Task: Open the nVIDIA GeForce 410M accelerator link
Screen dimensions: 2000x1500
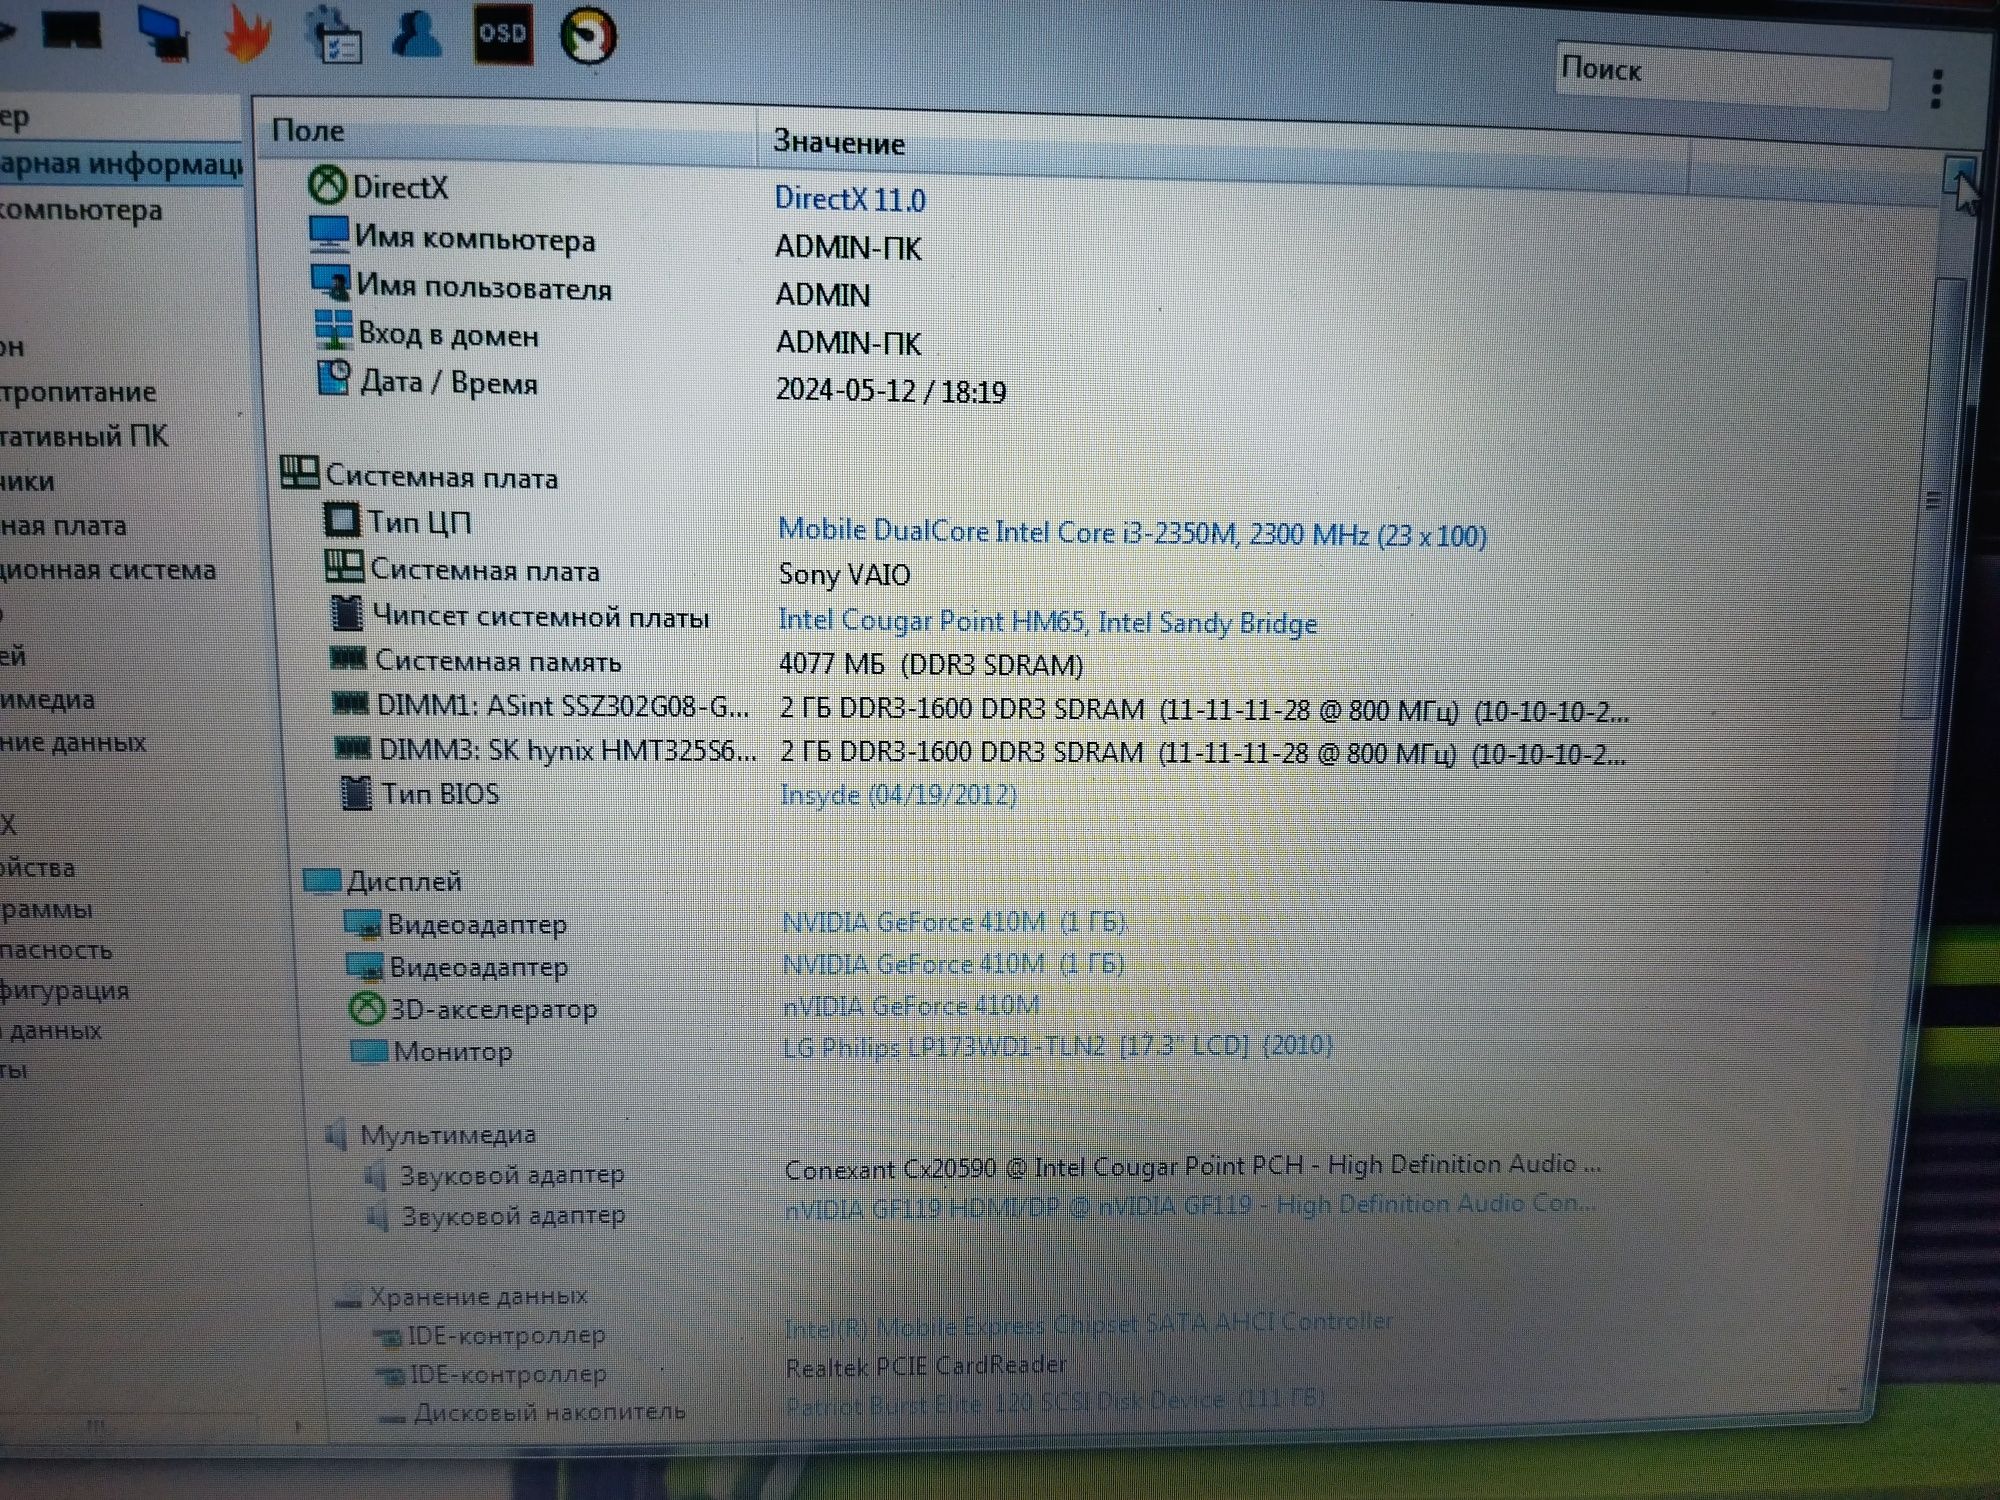Action: (x=911, y=1005)
